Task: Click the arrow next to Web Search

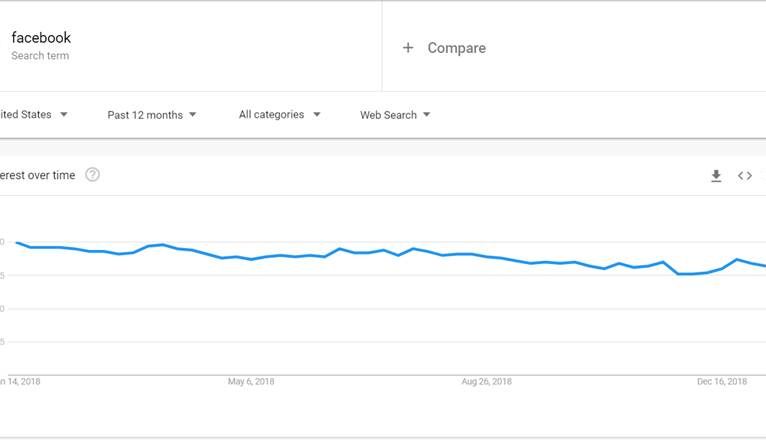Action: click(x=427, y=115)
